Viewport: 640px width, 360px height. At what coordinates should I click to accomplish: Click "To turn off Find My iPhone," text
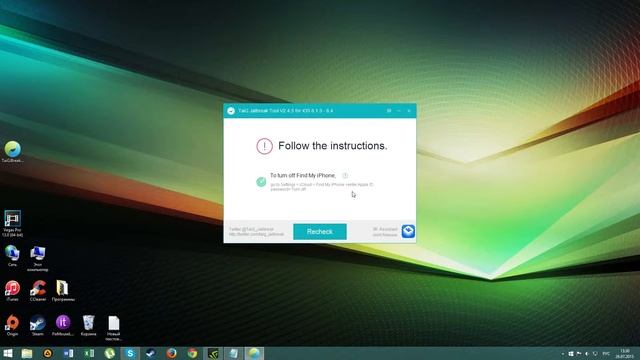(303, 176)
